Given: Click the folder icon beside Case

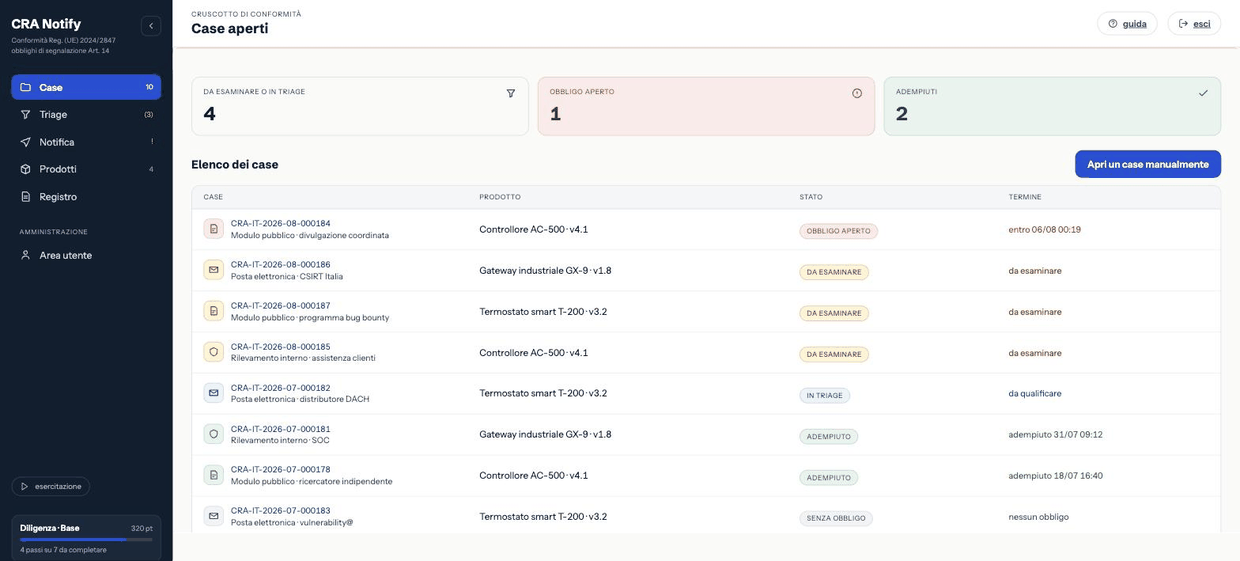Looking at the screenshot, I should click(x=26, y=87).
